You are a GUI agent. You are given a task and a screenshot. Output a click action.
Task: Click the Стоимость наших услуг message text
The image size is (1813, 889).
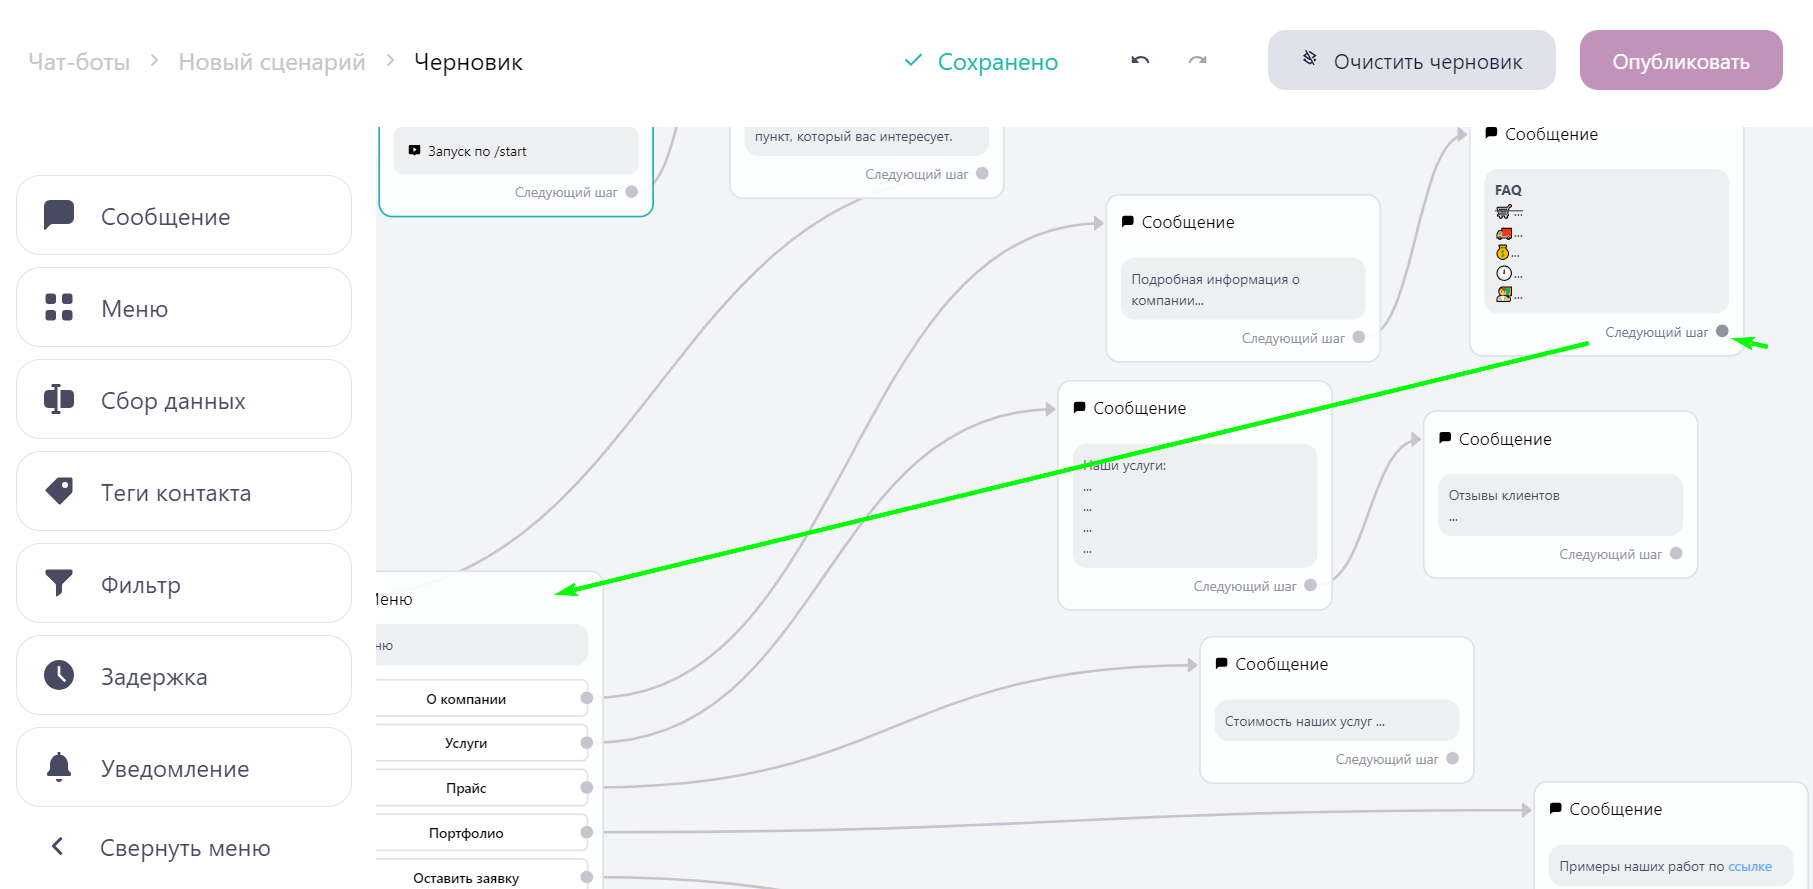point(1305,721)
